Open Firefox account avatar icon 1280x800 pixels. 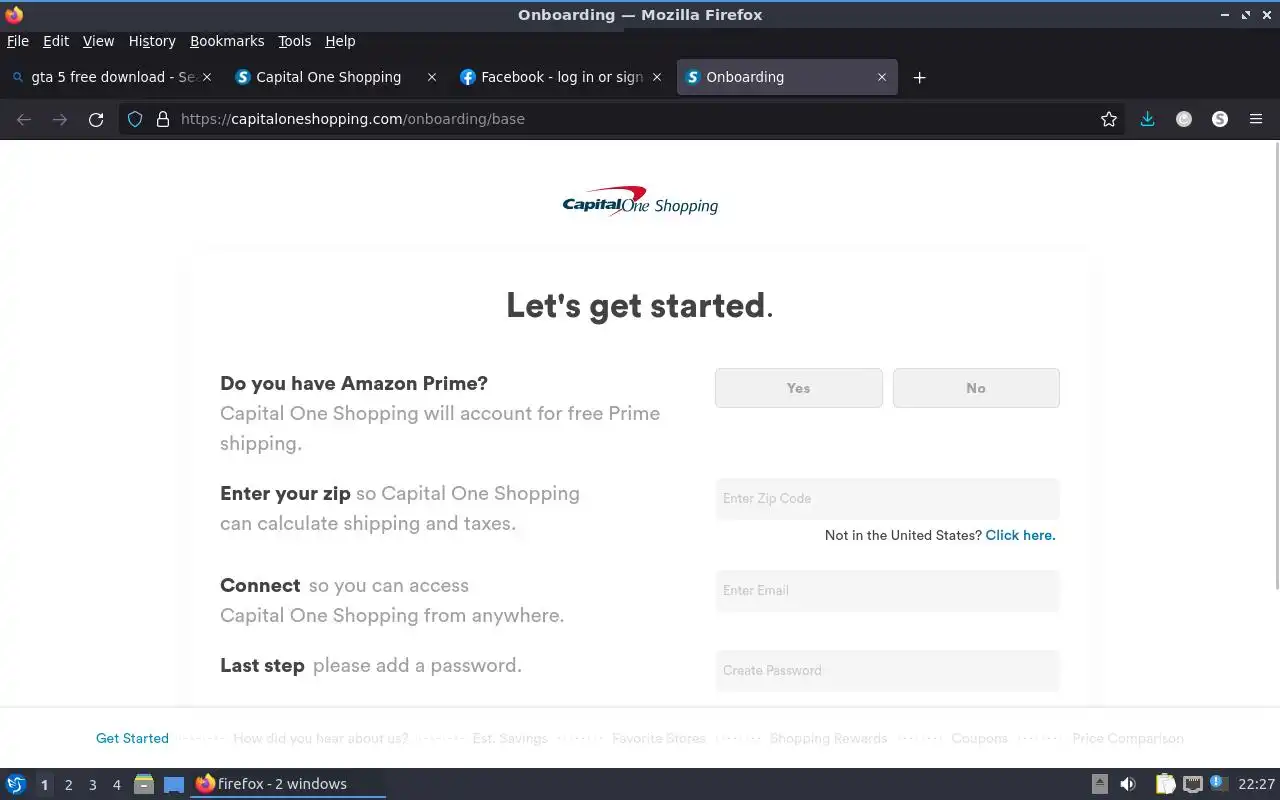click(x=1184, y=119)
